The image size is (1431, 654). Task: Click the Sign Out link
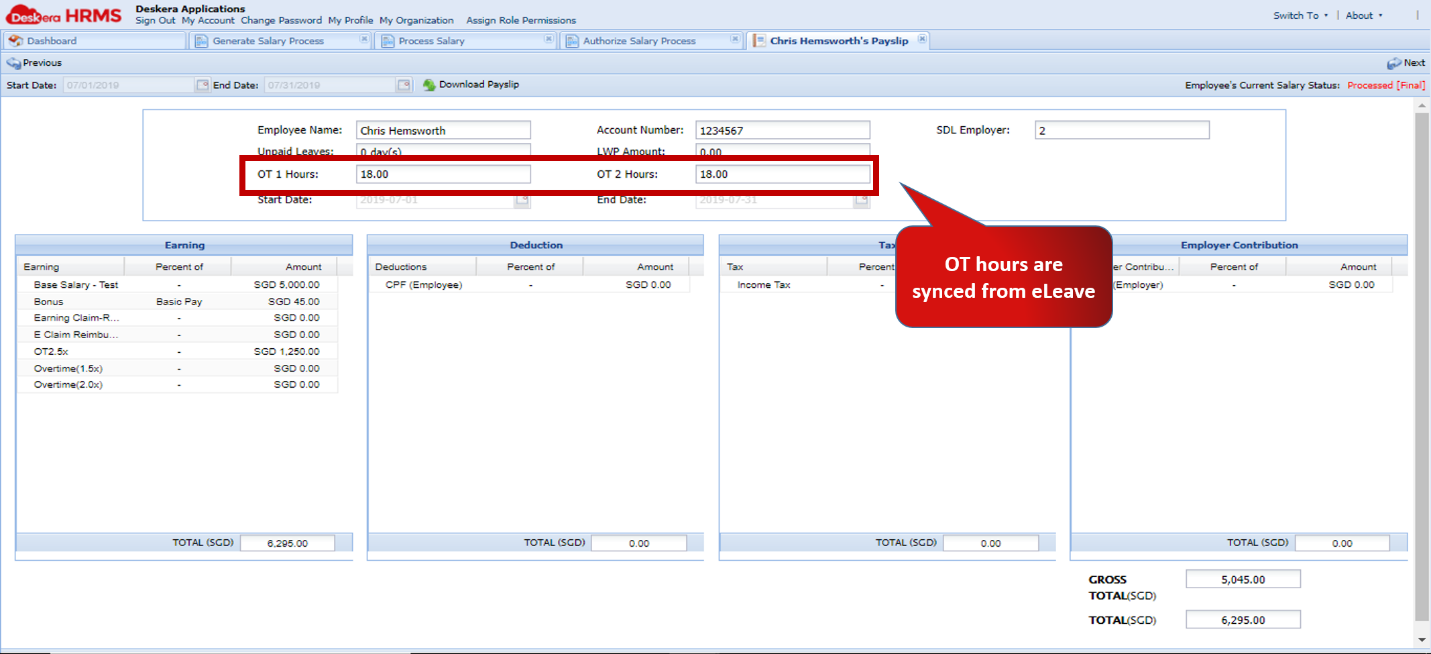click(154, 20)
